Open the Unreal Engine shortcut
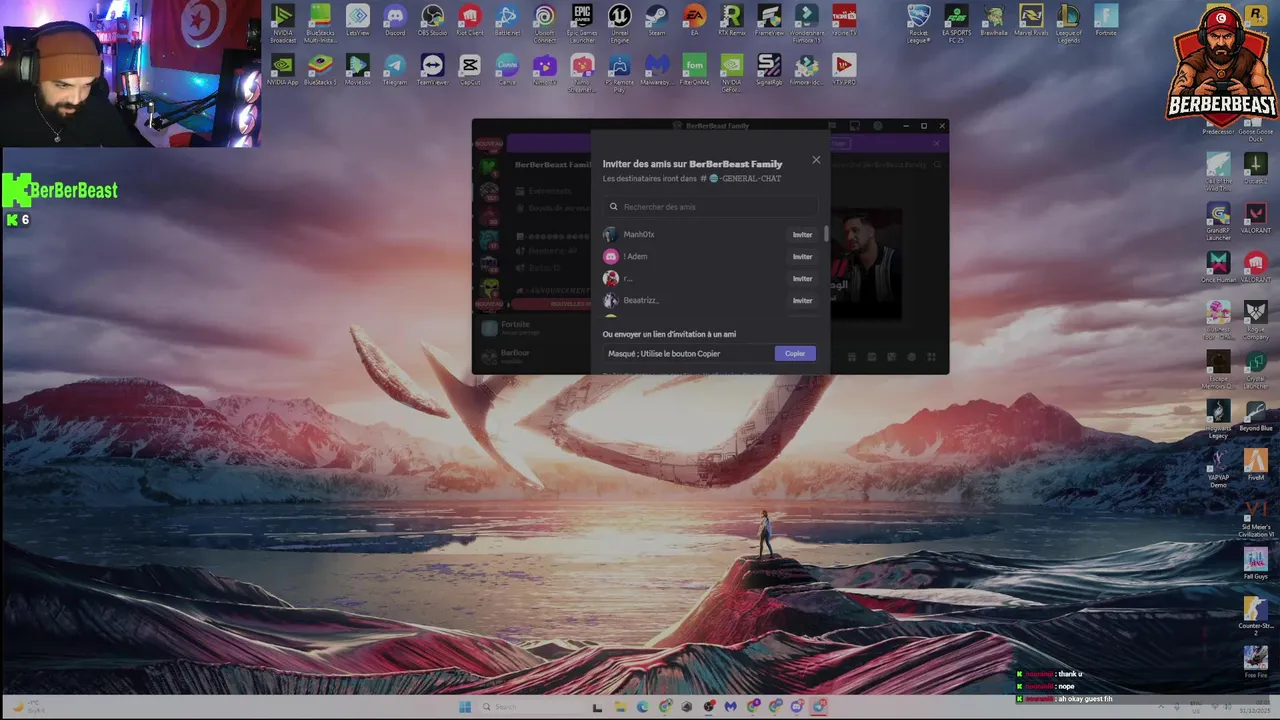The image size is (1280, 720). (x=619, y=23)
